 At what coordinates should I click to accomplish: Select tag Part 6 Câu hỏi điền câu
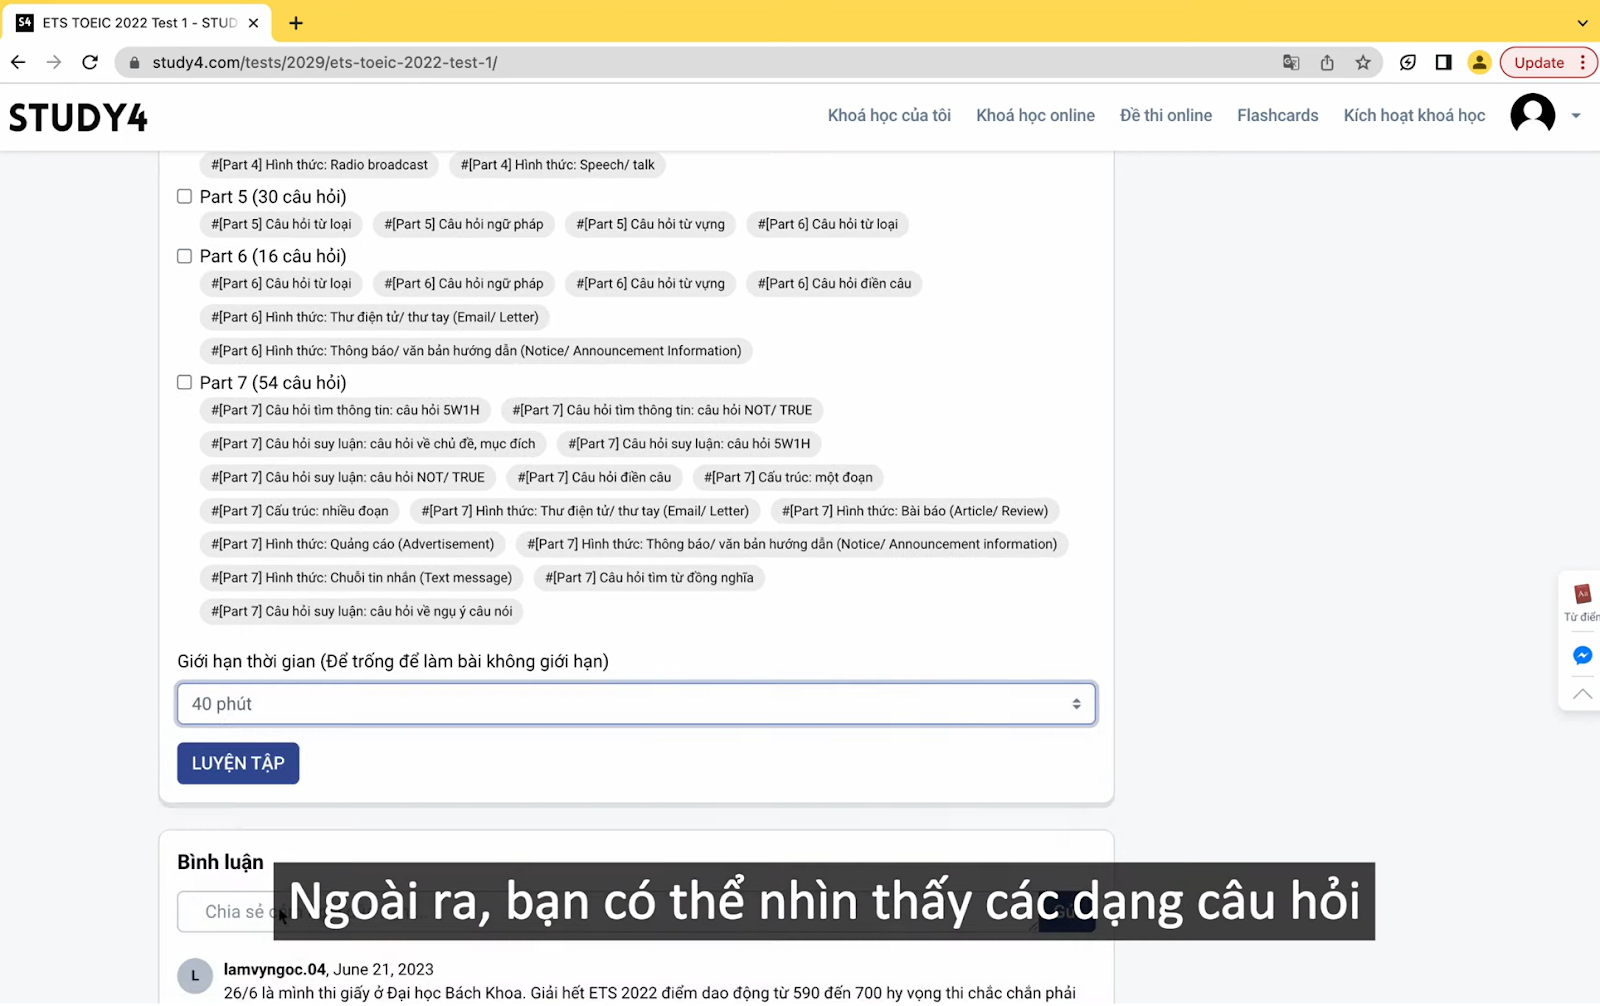(834, 284)
